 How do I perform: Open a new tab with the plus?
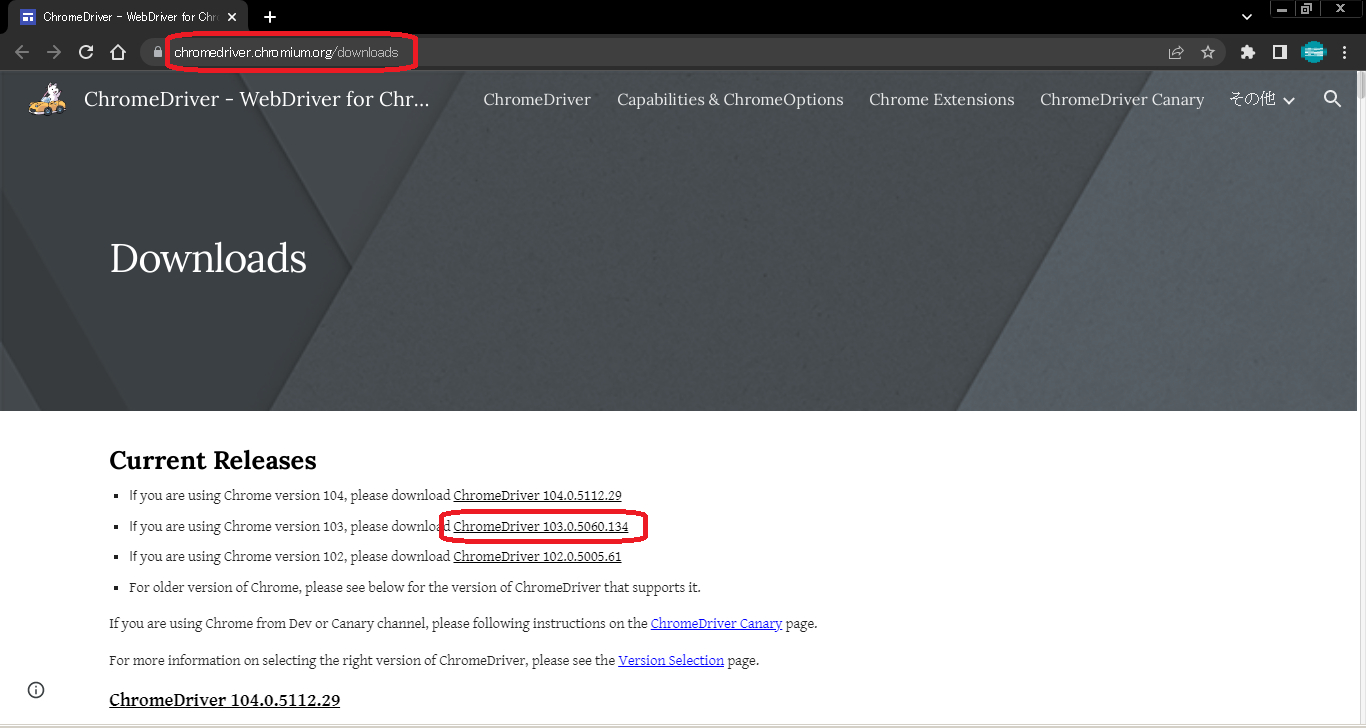270,17
